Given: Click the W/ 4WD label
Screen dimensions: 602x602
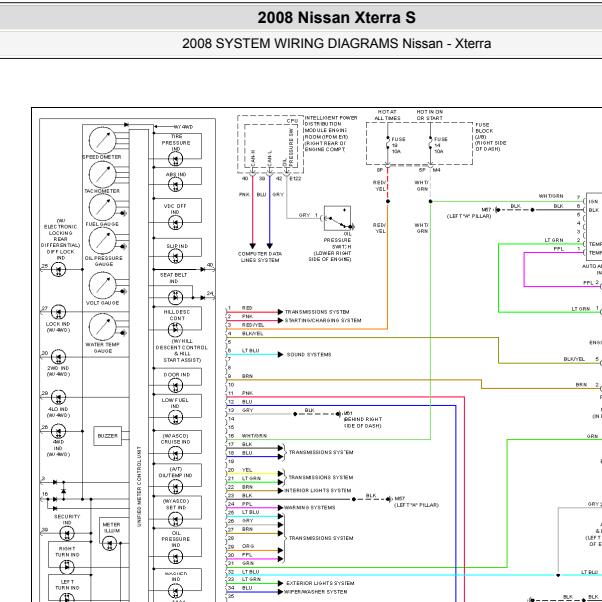Looking at the screenshot, I should coord(183,127).
